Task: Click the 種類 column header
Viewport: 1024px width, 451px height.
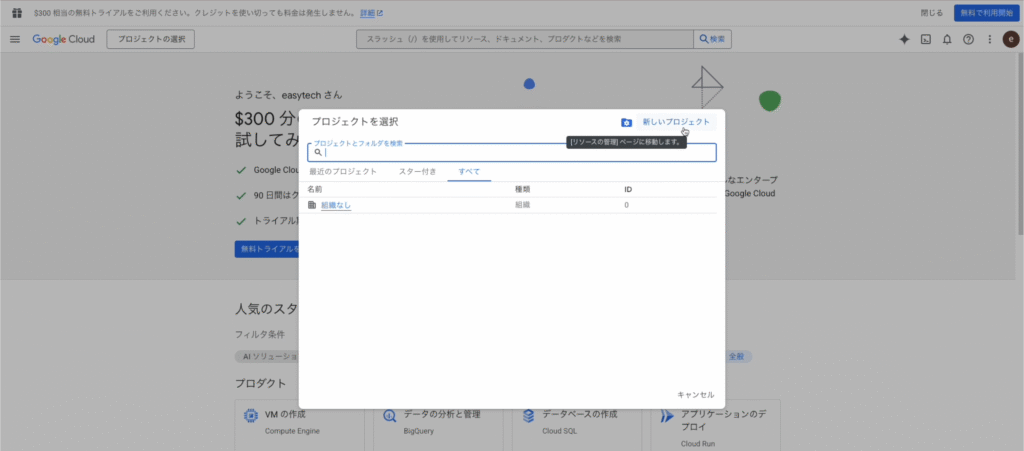Action: (x=522, y=189)
